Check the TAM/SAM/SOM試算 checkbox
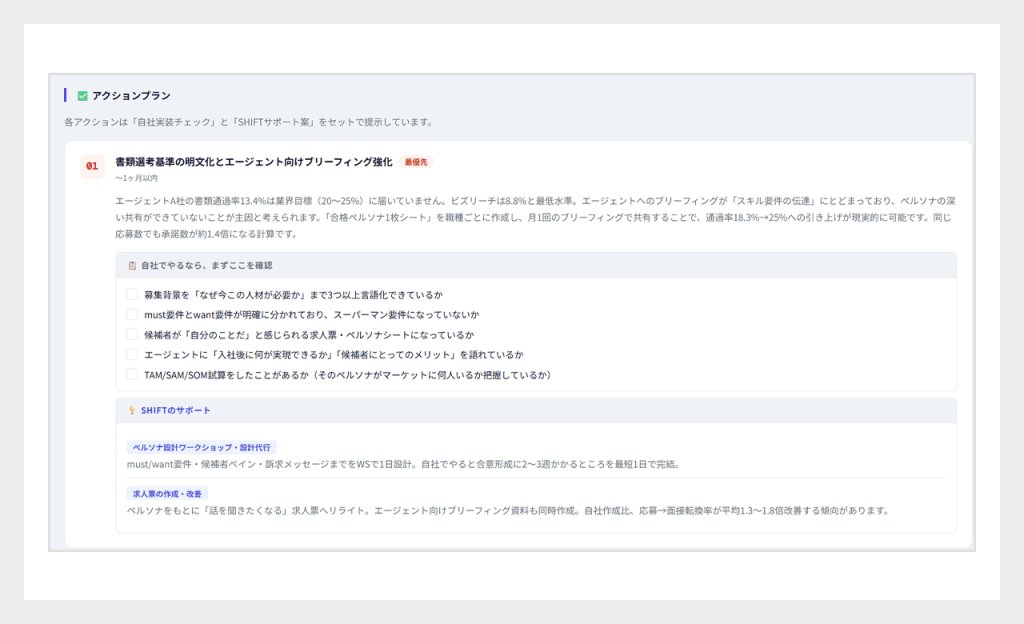The height and width of the screenshot is (624, 1024). click(132, 375)
